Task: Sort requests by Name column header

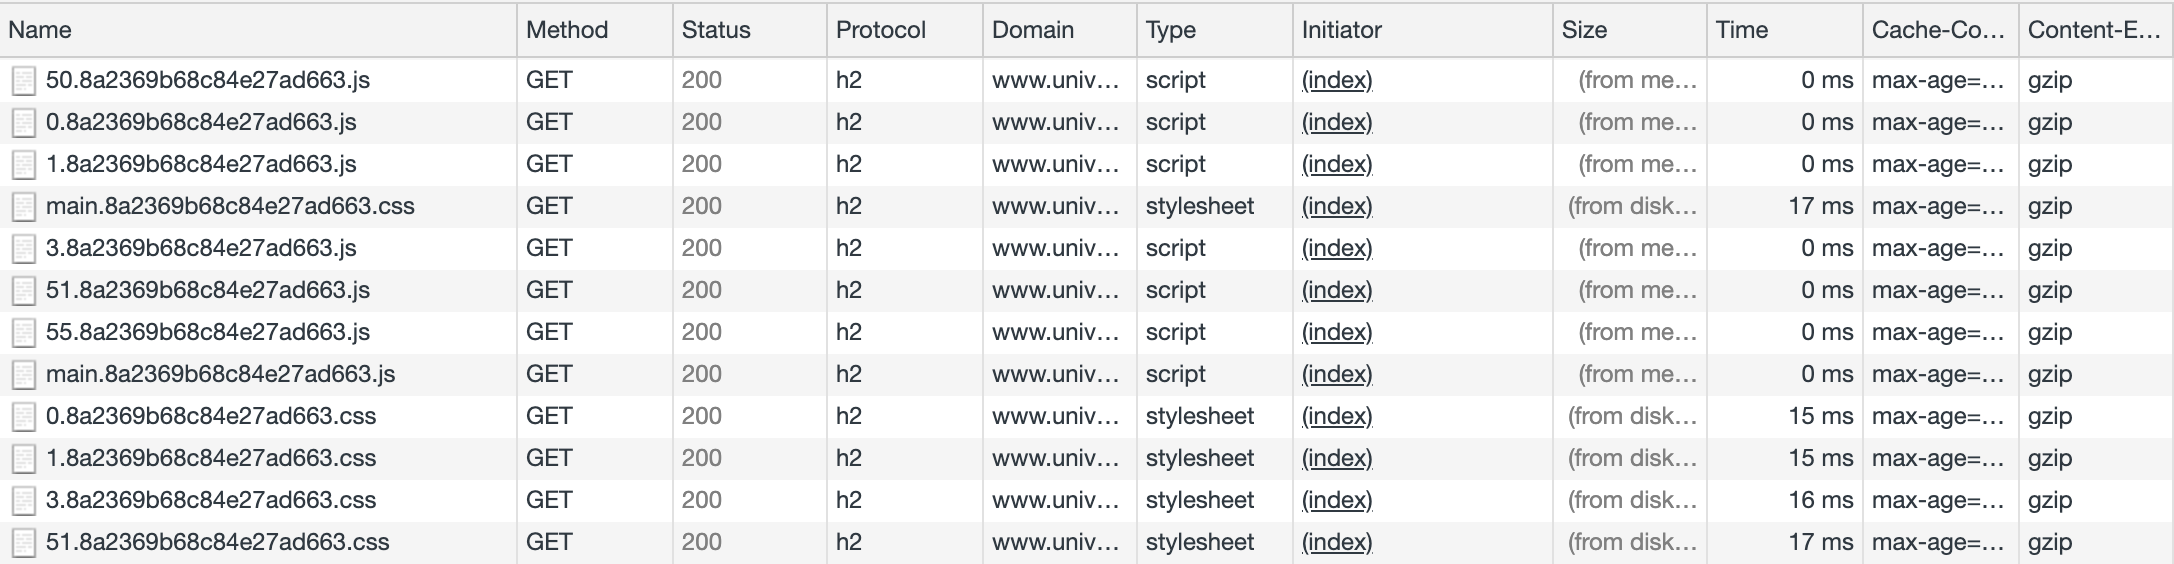Action: [x=40, y=30]
